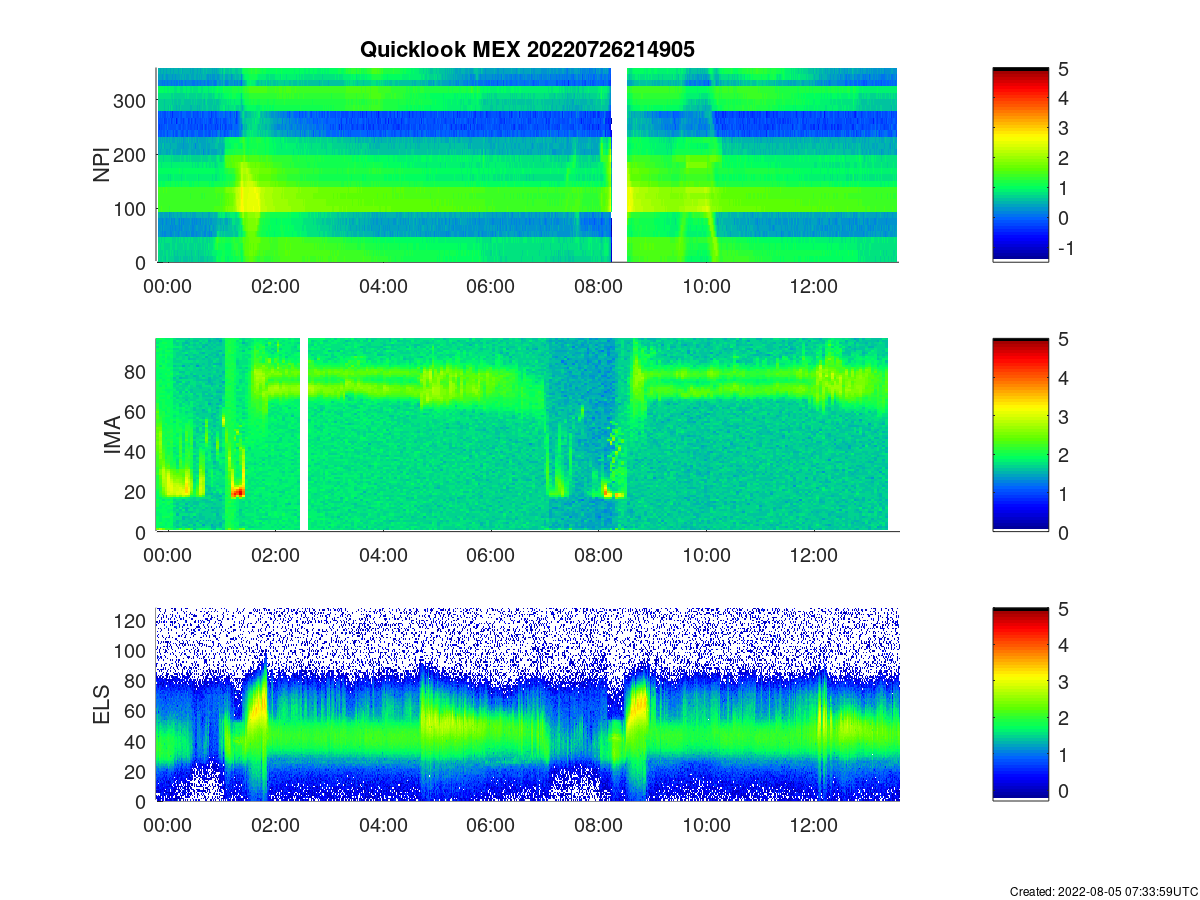Click the "08:00" tick under the NPI panel
The image size is (1200, 900).
click(x=598, y=287)
